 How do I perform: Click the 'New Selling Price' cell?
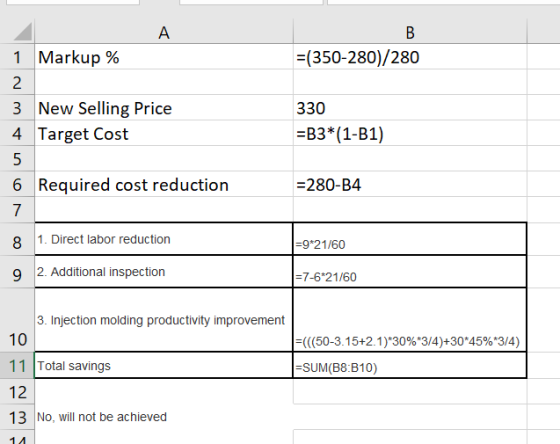click(164, 108)
